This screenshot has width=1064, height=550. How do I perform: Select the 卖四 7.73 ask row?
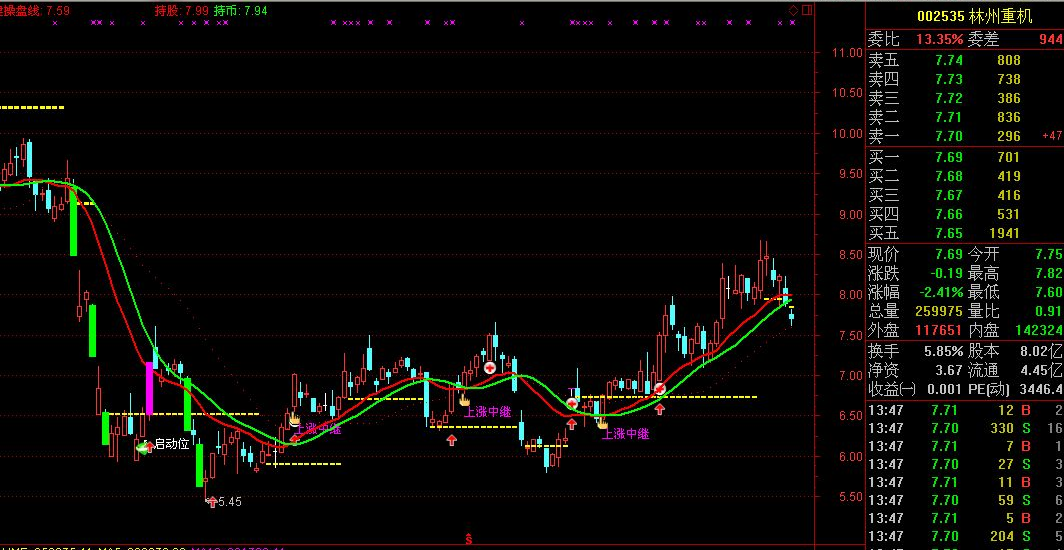tap(965, 79)
